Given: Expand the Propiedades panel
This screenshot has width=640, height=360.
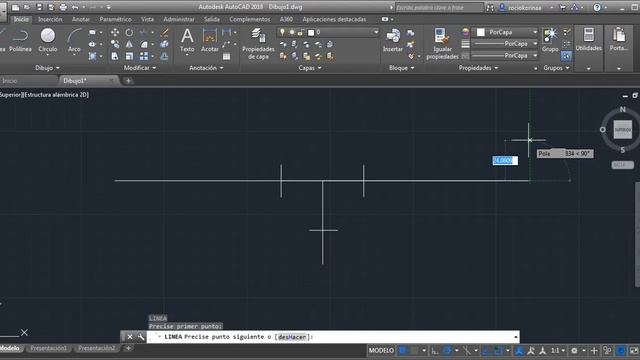Looking at the screenshot, I should (478, 68).
